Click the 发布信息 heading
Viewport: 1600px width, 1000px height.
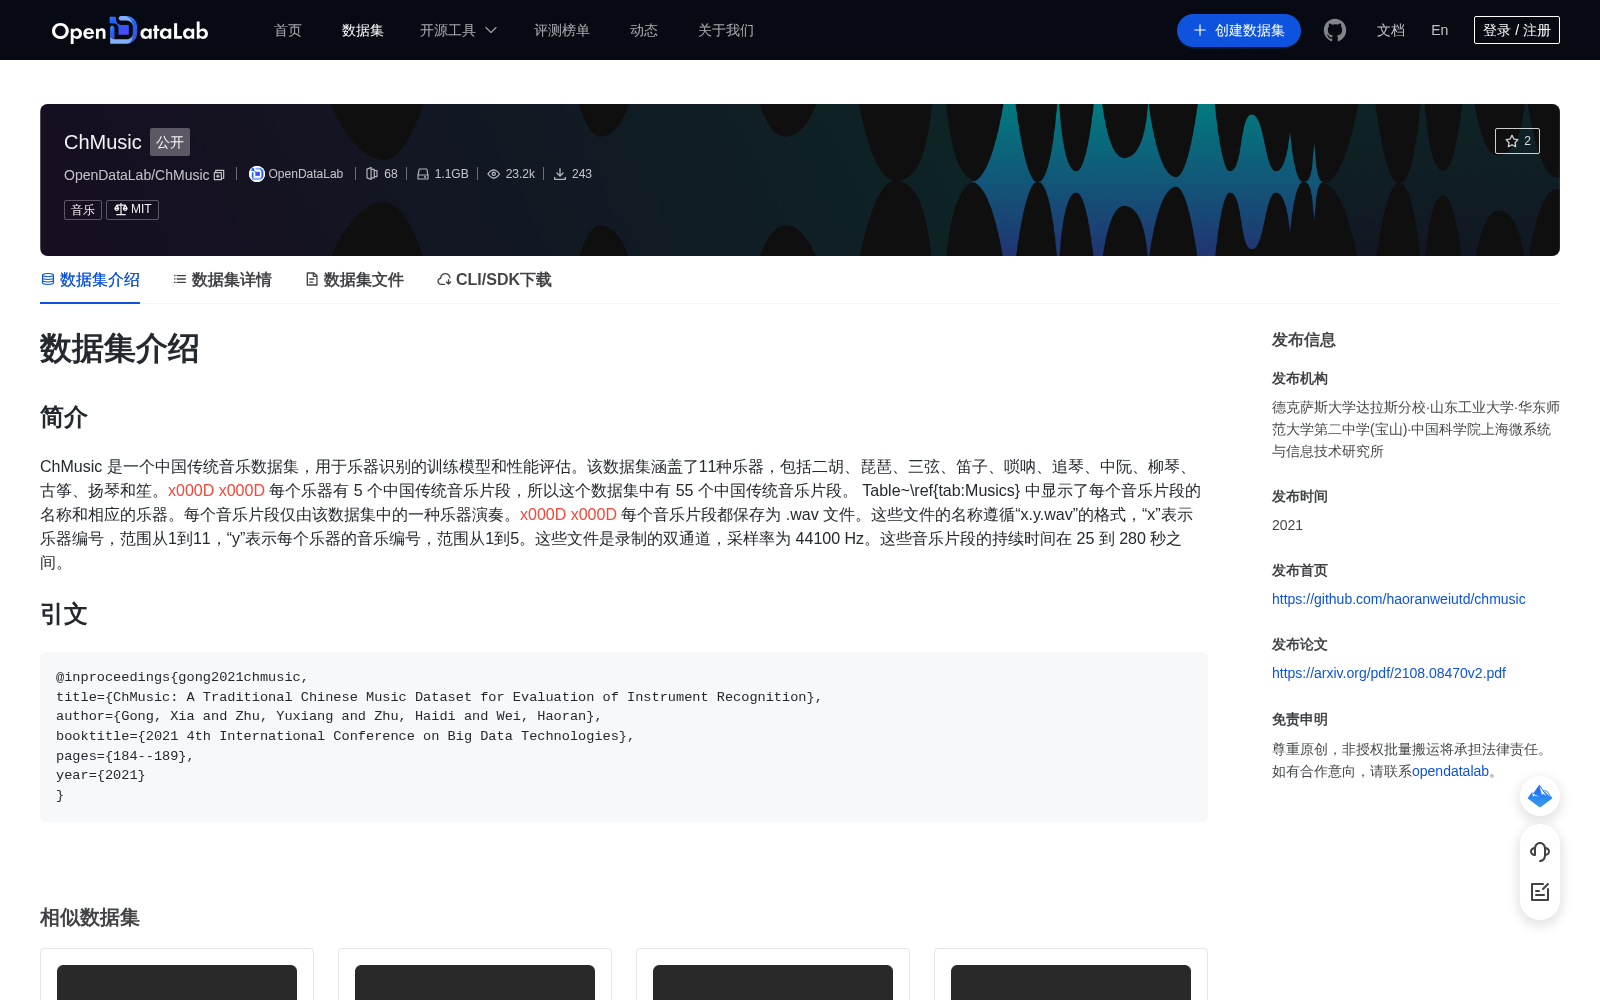(x=1303, y=340)
